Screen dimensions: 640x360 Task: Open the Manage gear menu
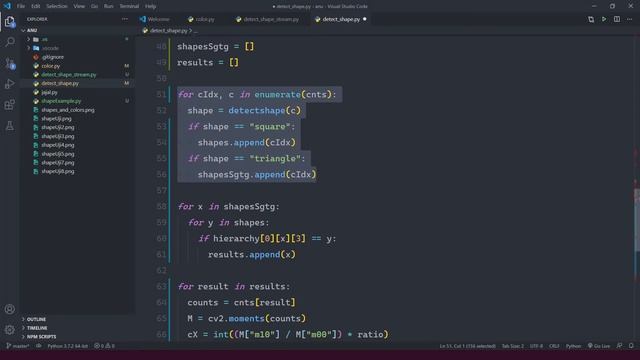(x=10, y=330)
